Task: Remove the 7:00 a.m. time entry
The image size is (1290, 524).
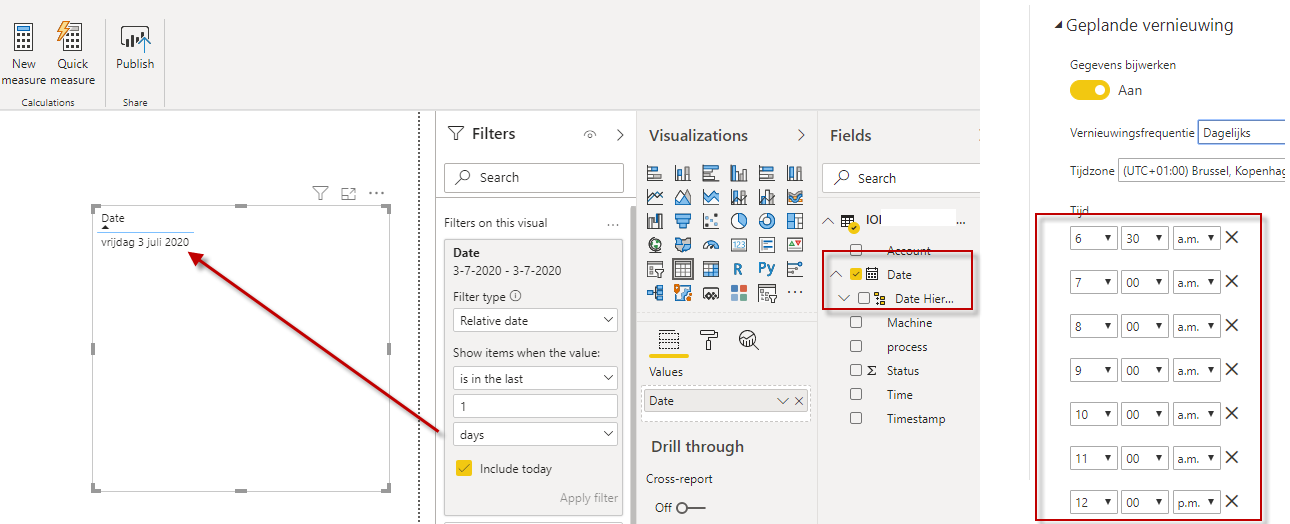Action: click(1232, 282)
